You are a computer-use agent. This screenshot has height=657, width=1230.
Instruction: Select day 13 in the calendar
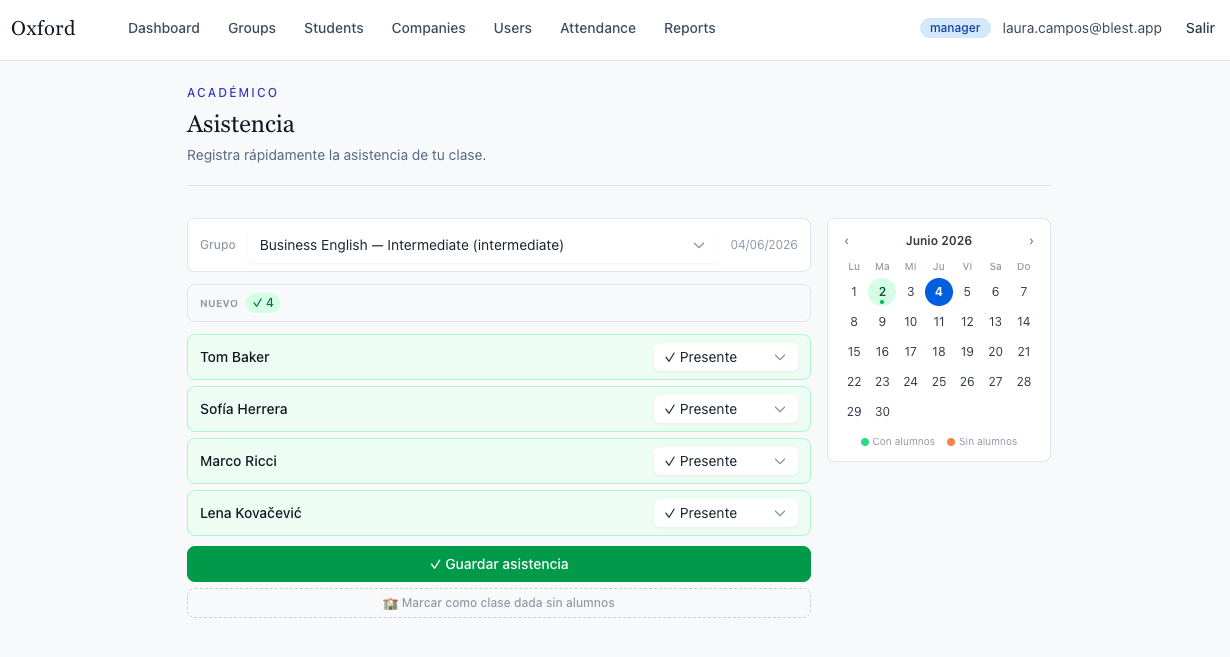pyautogui.click(x=995, y=322)
